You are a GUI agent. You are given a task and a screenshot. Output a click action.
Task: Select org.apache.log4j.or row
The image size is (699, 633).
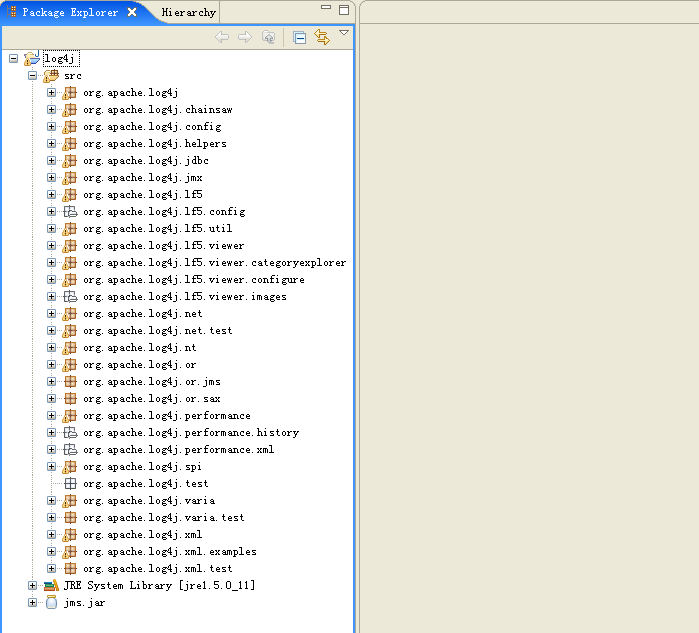coord(140,365)
